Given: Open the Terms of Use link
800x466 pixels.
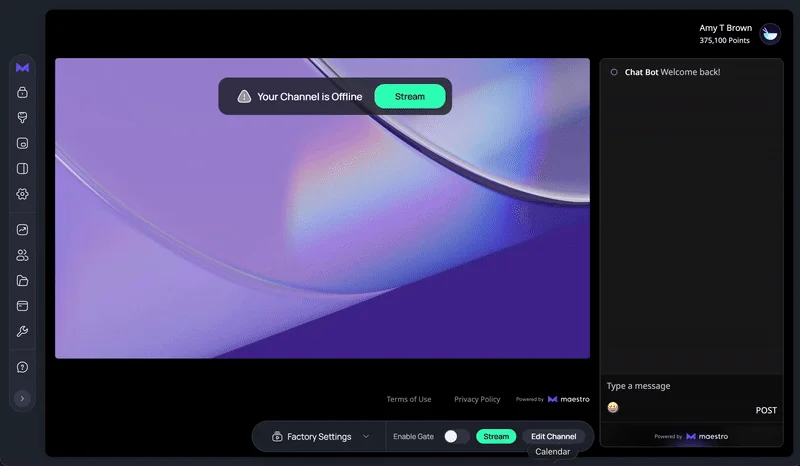Looking at the screenshot, I should tap(409, 399).
